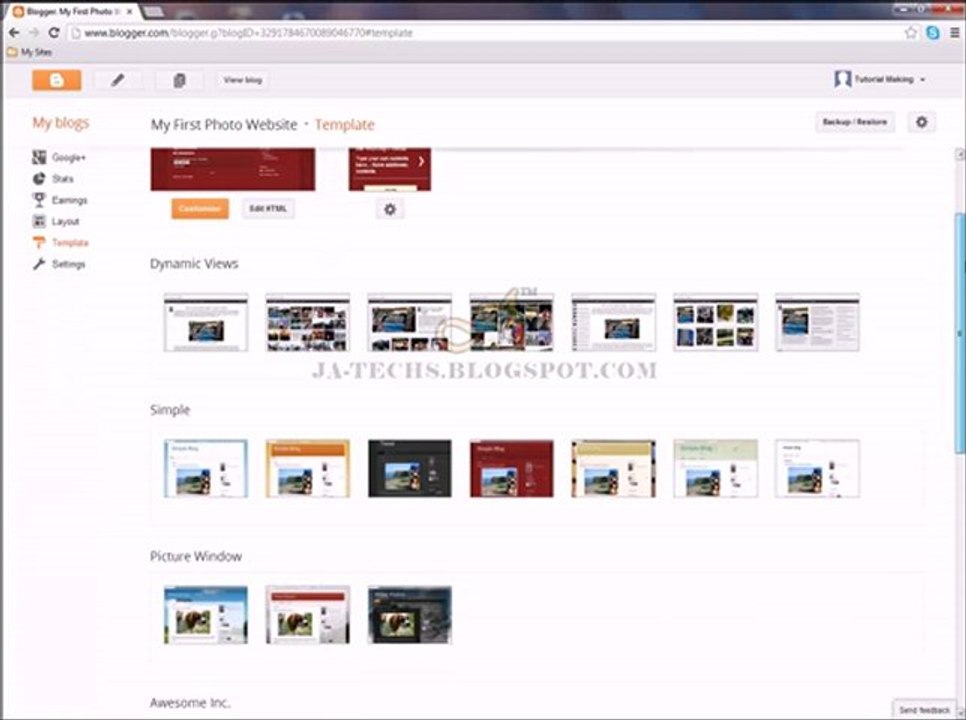Open Settings in the sidebar

tap(68, 264)
